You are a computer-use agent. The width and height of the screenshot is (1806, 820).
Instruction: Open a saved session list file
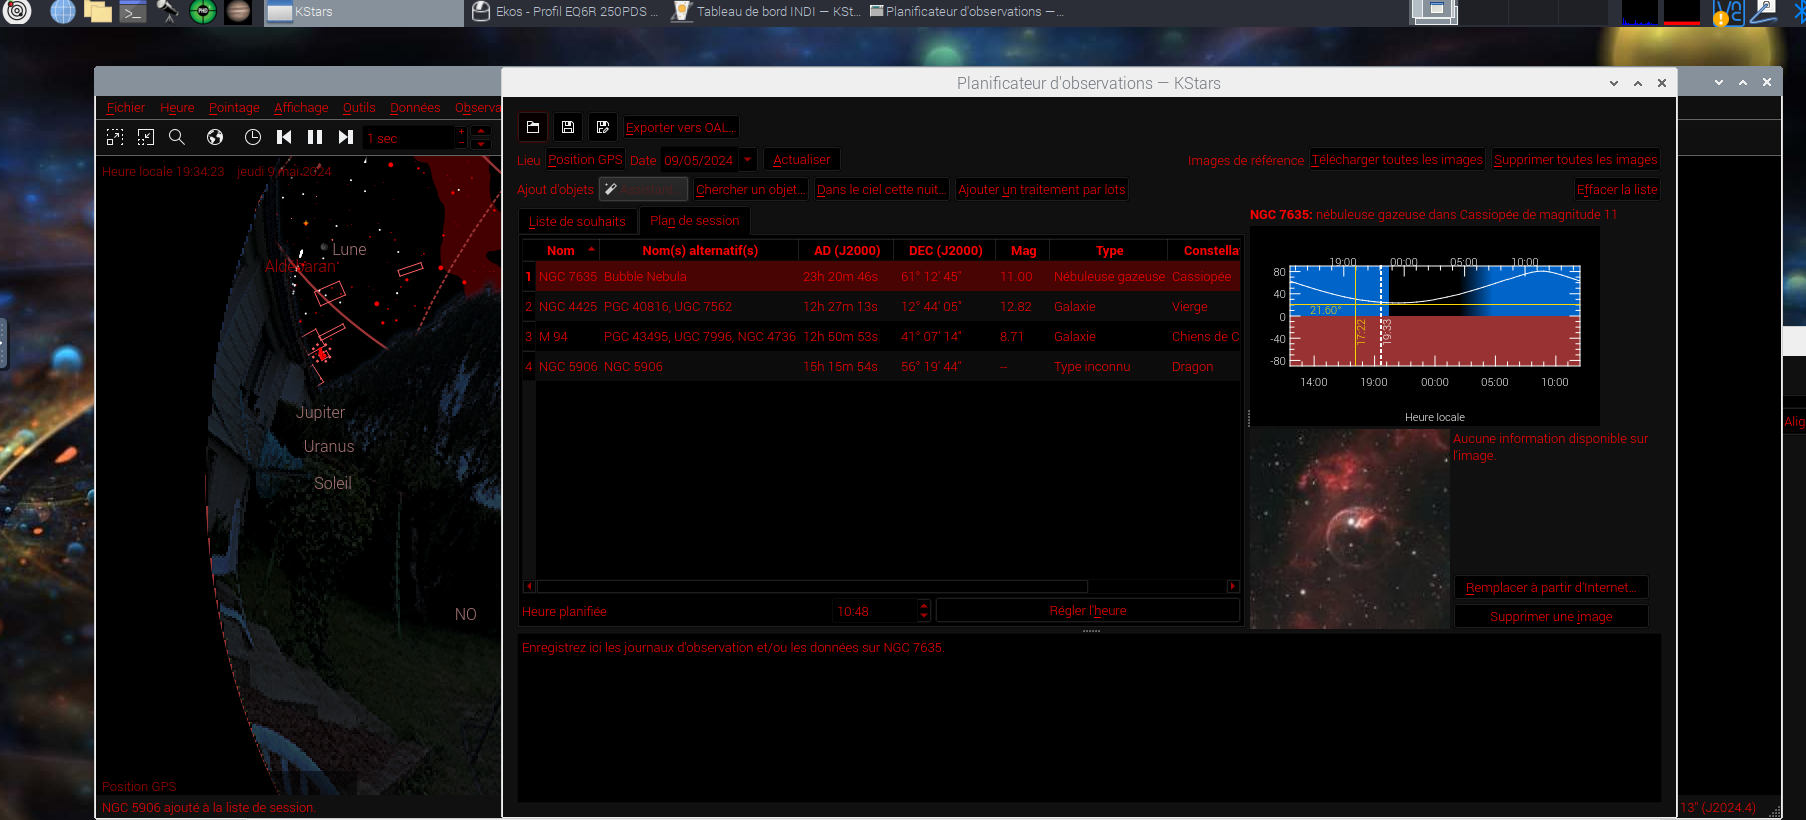click(x=533, y=127)
